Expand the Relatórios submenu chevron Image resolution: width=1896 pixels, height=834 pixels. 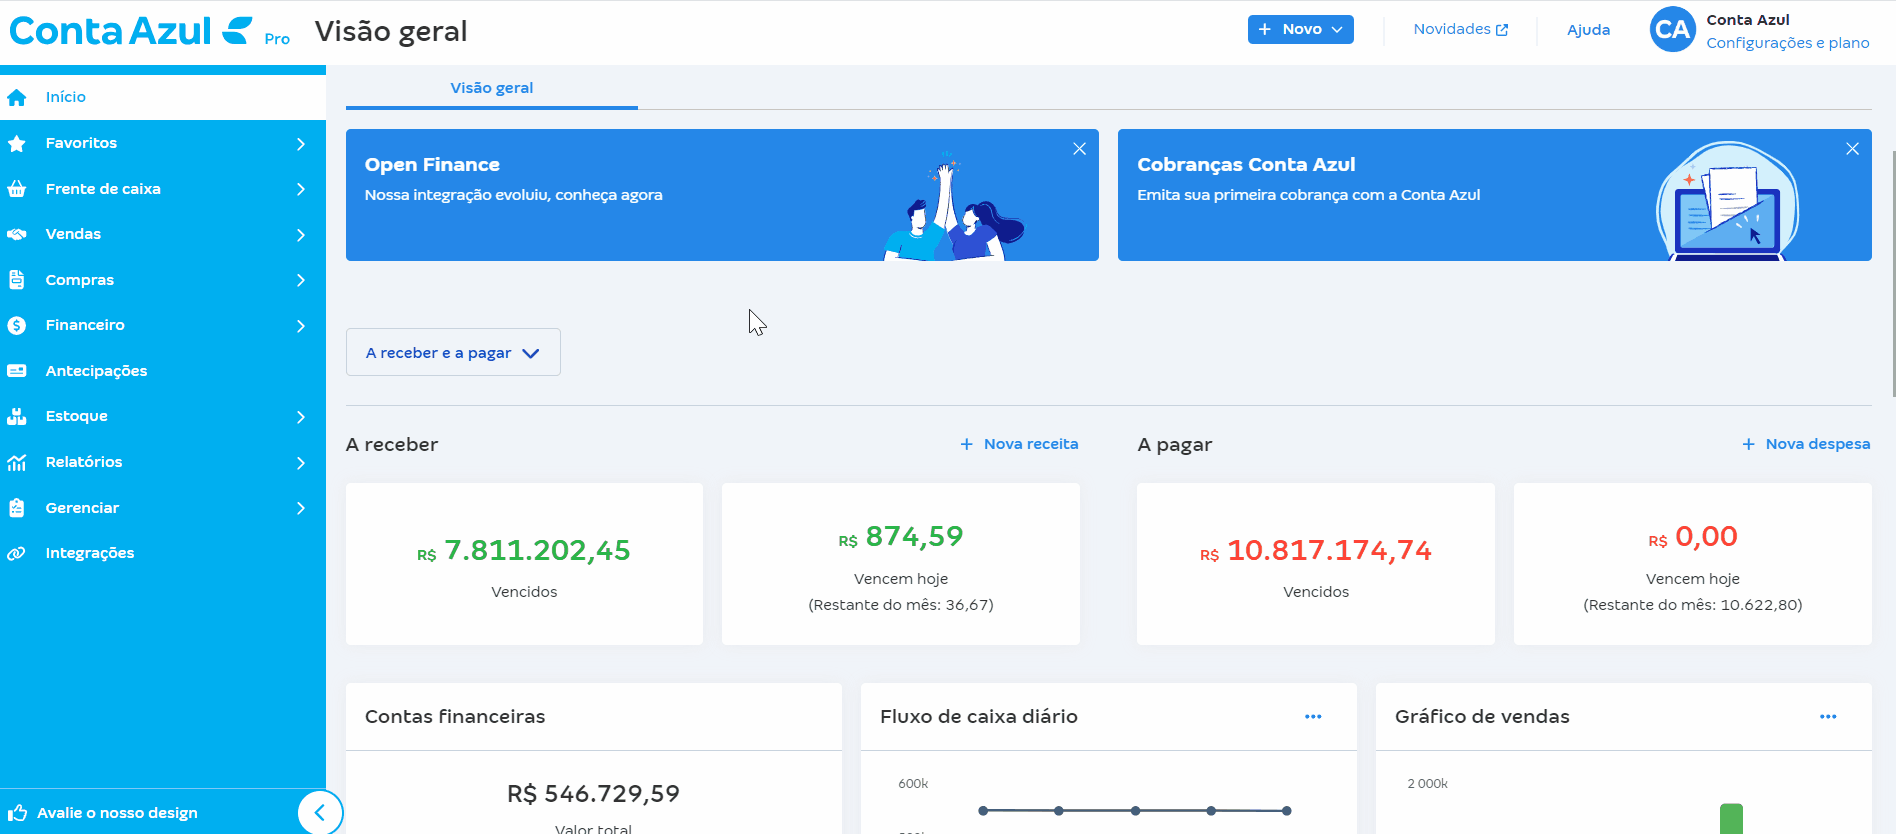300,463
